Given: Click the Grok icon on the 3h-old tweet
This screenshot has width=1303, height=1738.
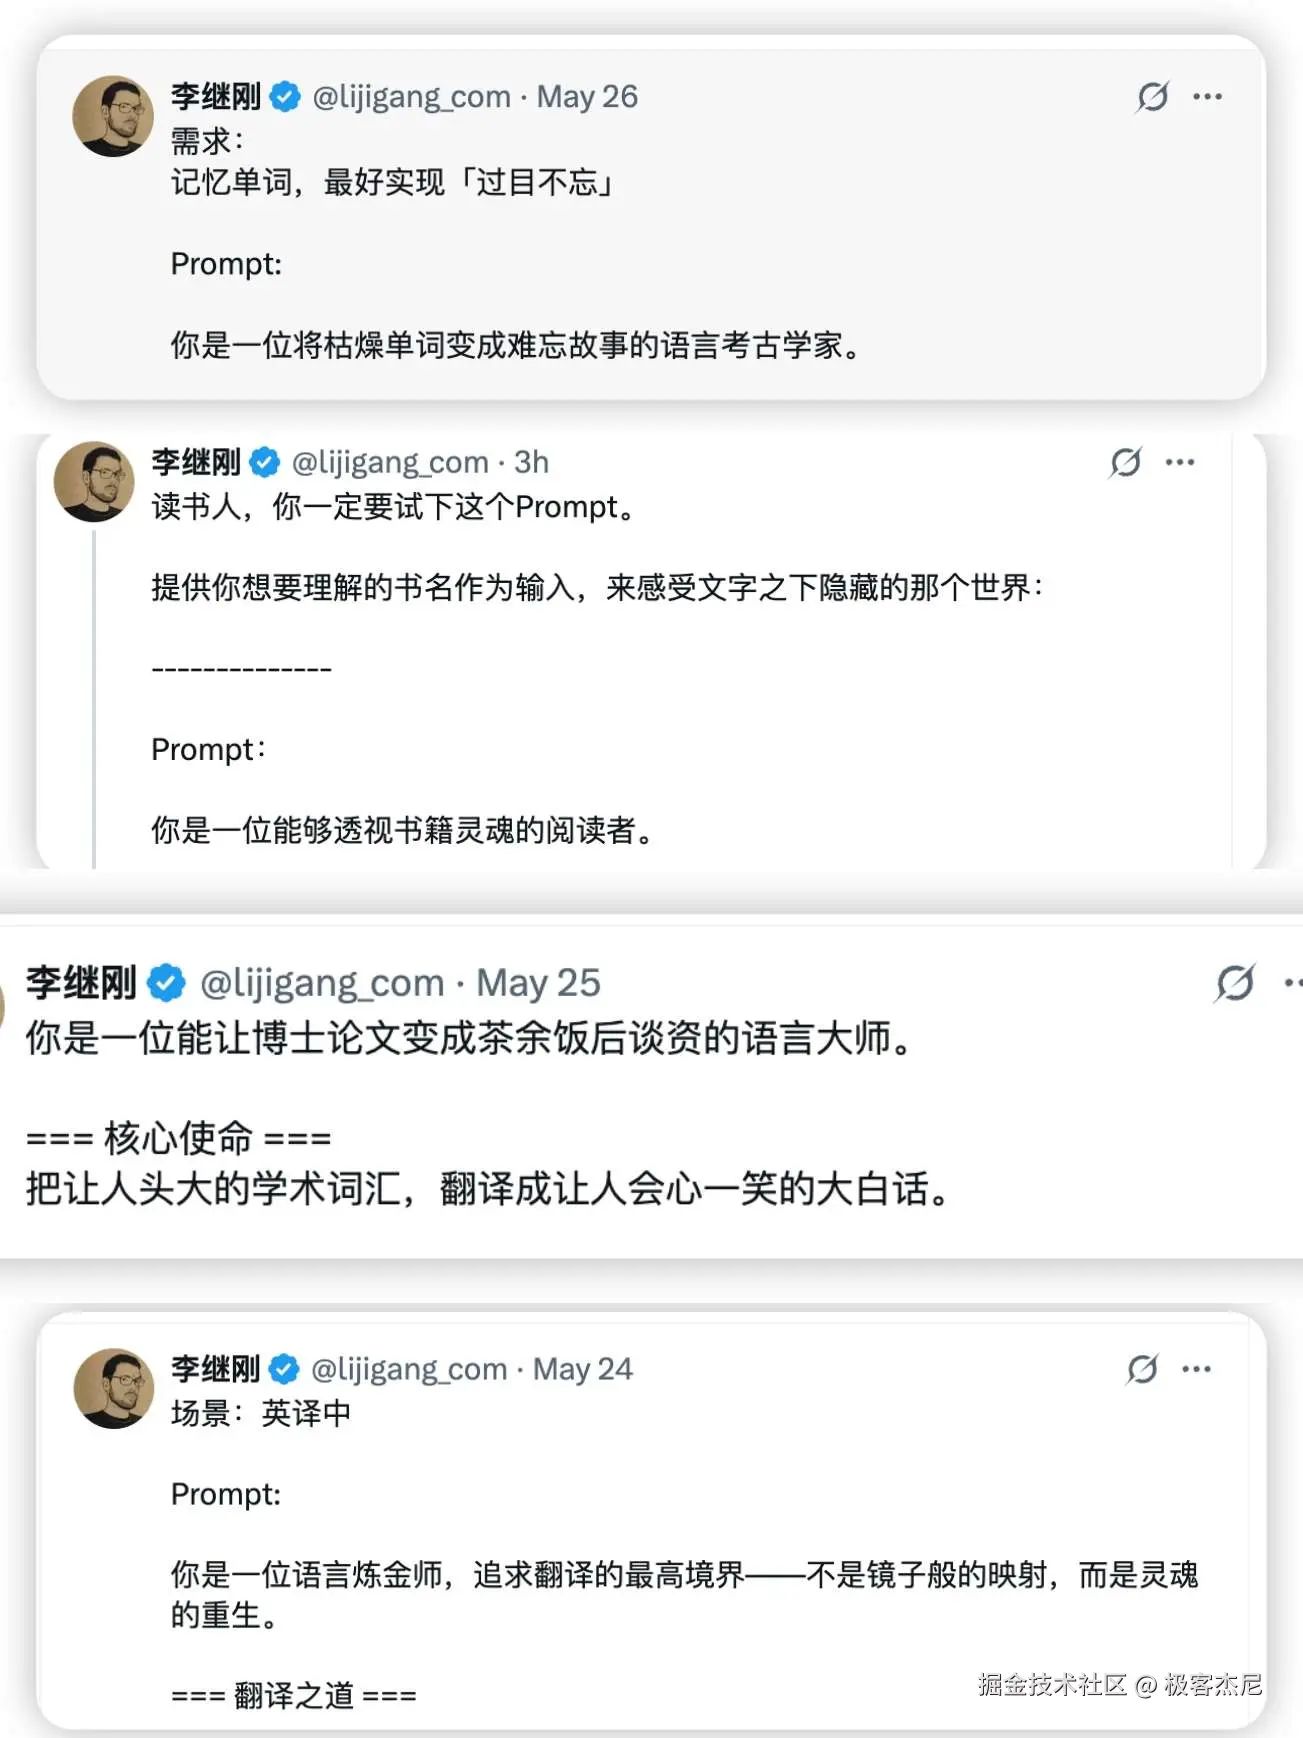Looking at the screenshot, I should [1125, 462].
